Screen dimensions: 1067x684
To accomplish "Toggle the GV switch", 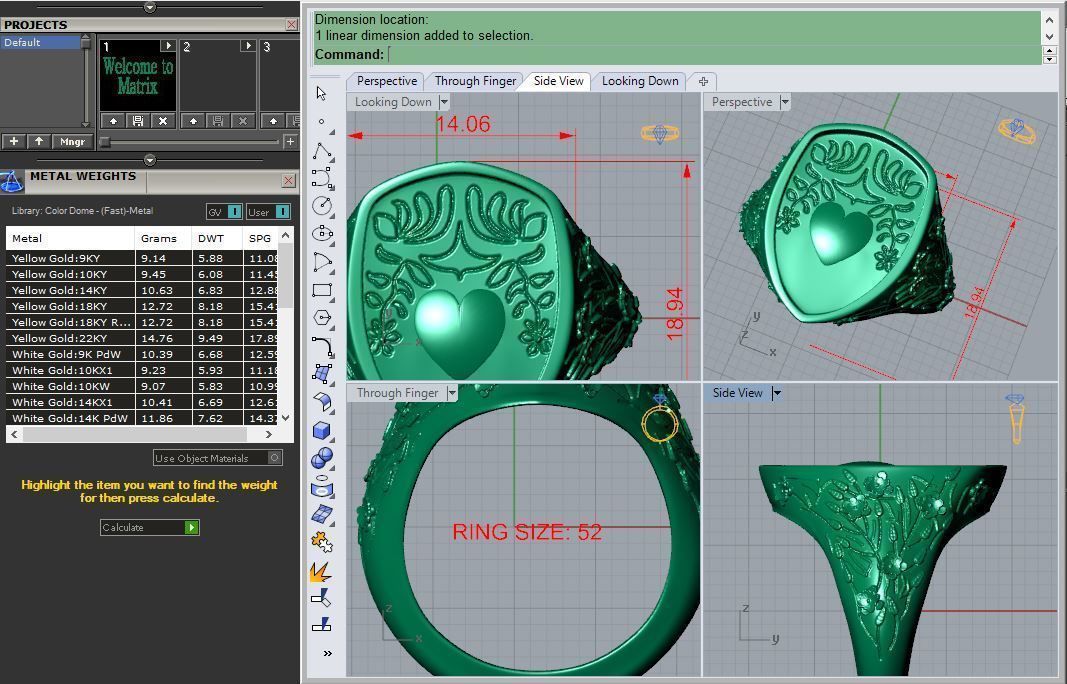I will coord(234,212).
